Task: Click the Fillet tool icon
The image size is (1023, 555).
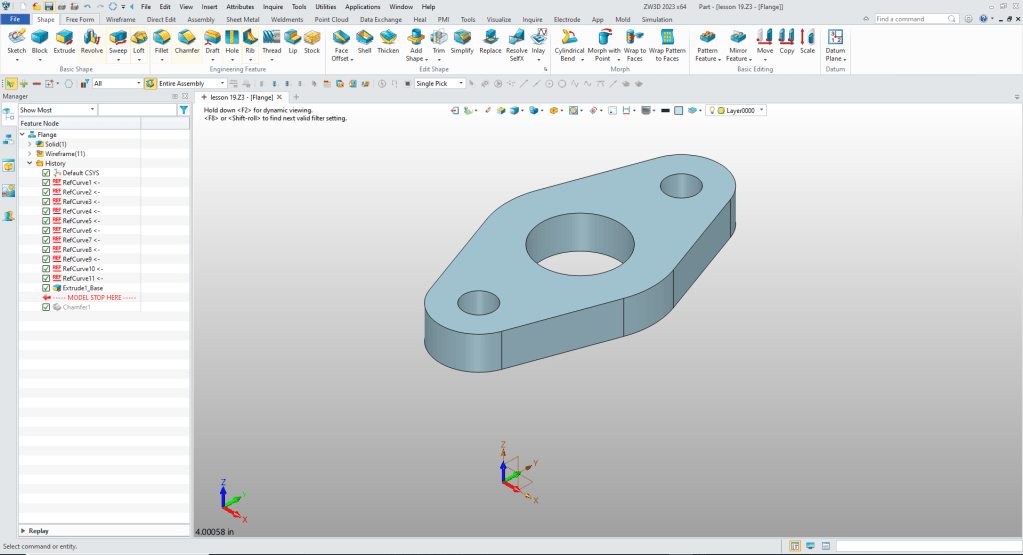Action: (161, 38)
